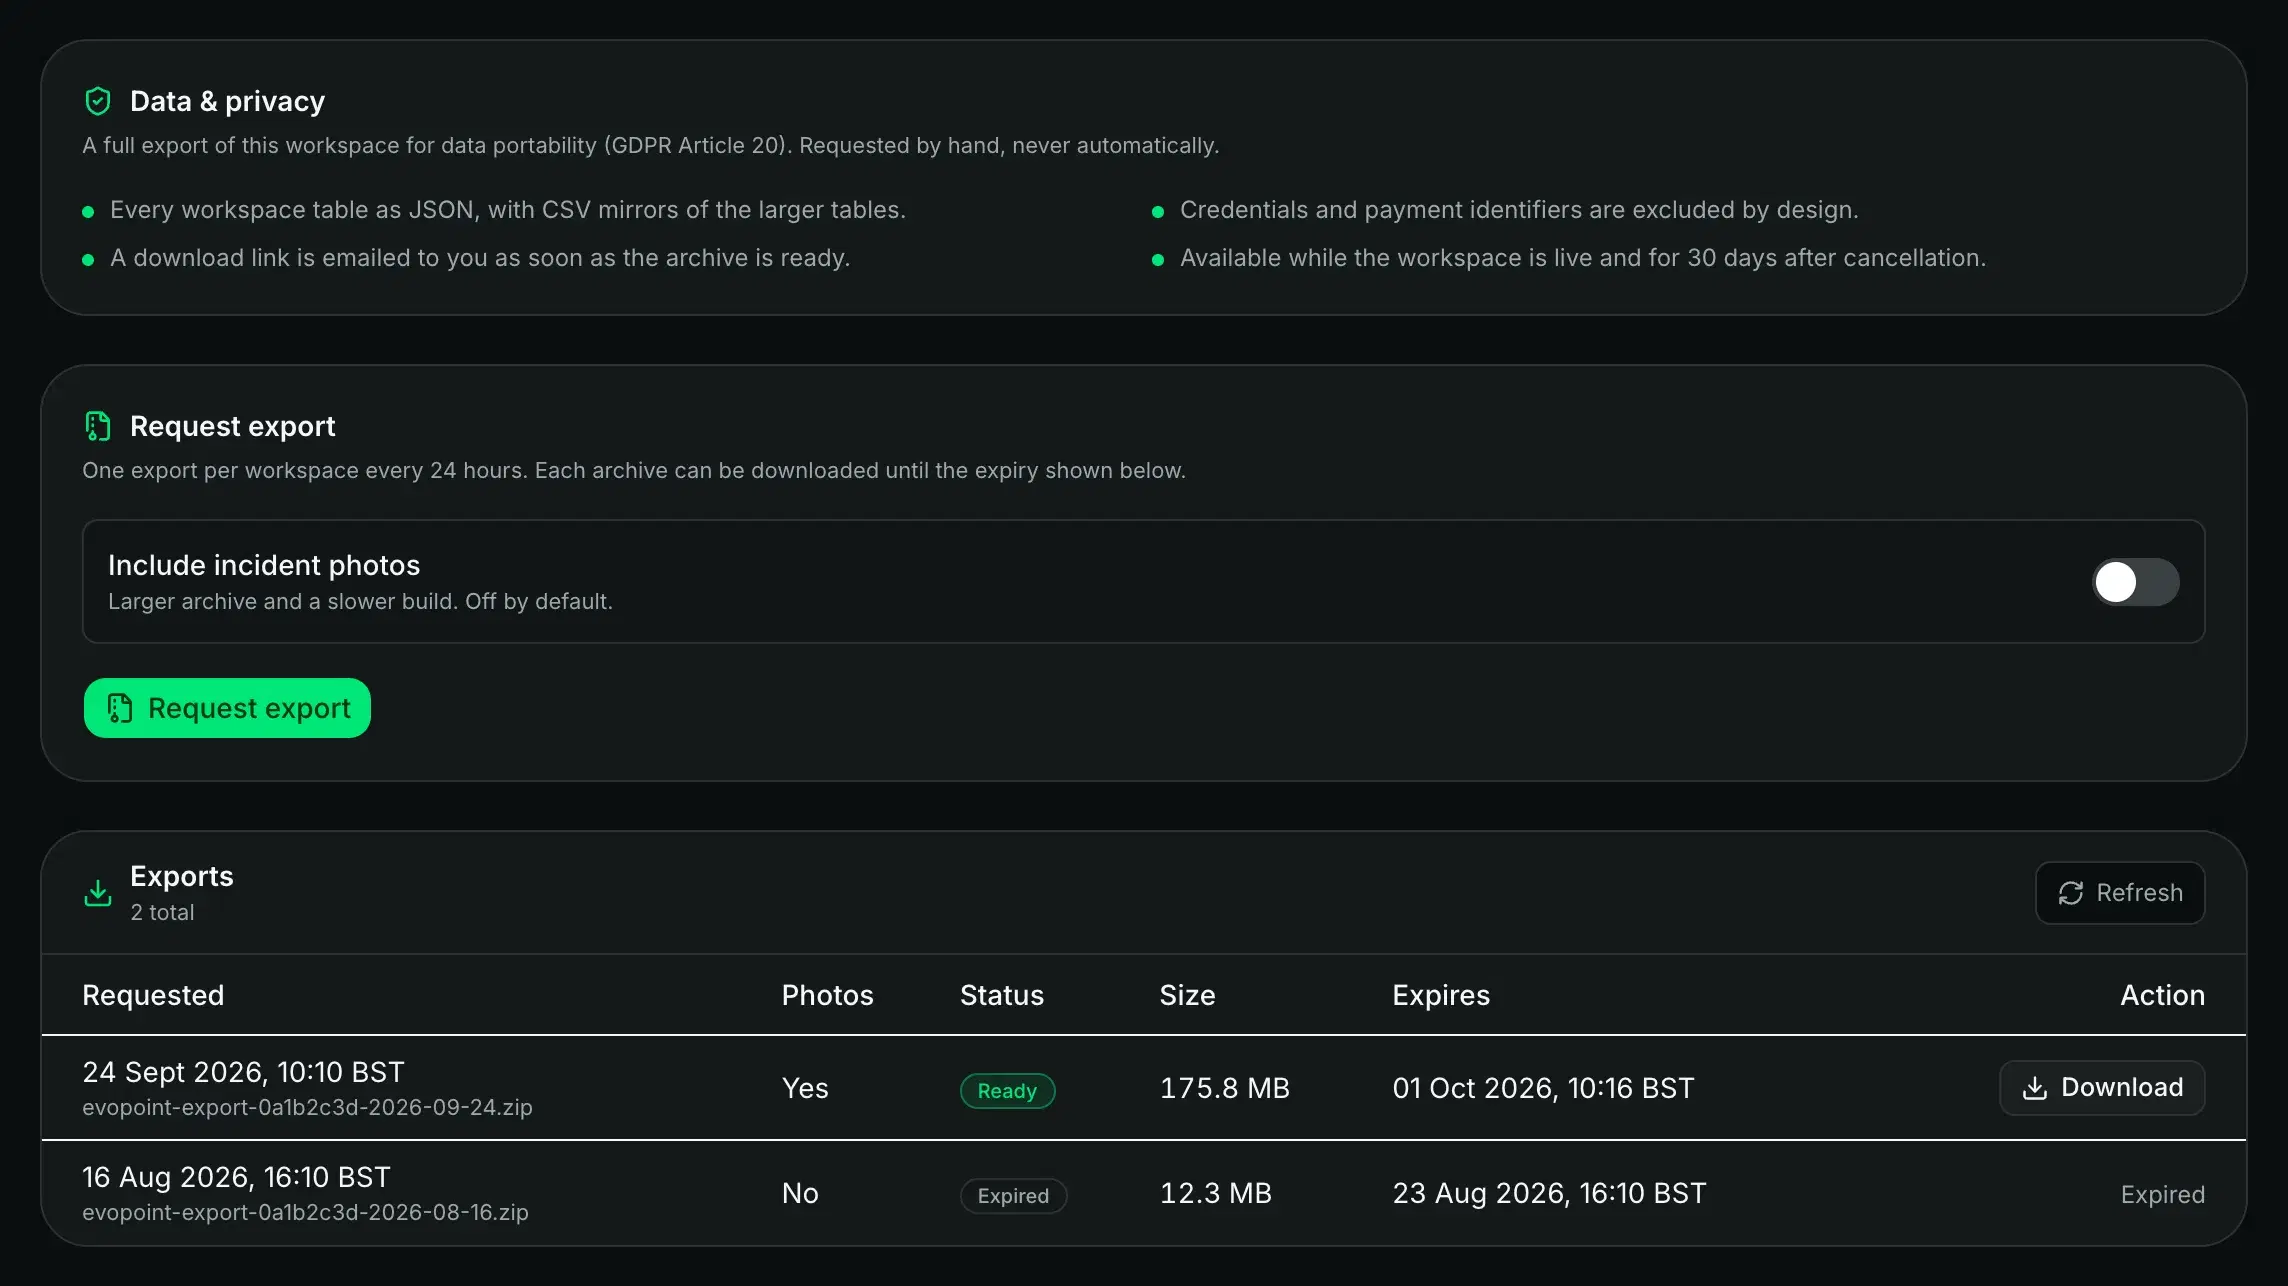2288x1286 pixels.
Task: Click the Requested column header
Action: (153, 995)
